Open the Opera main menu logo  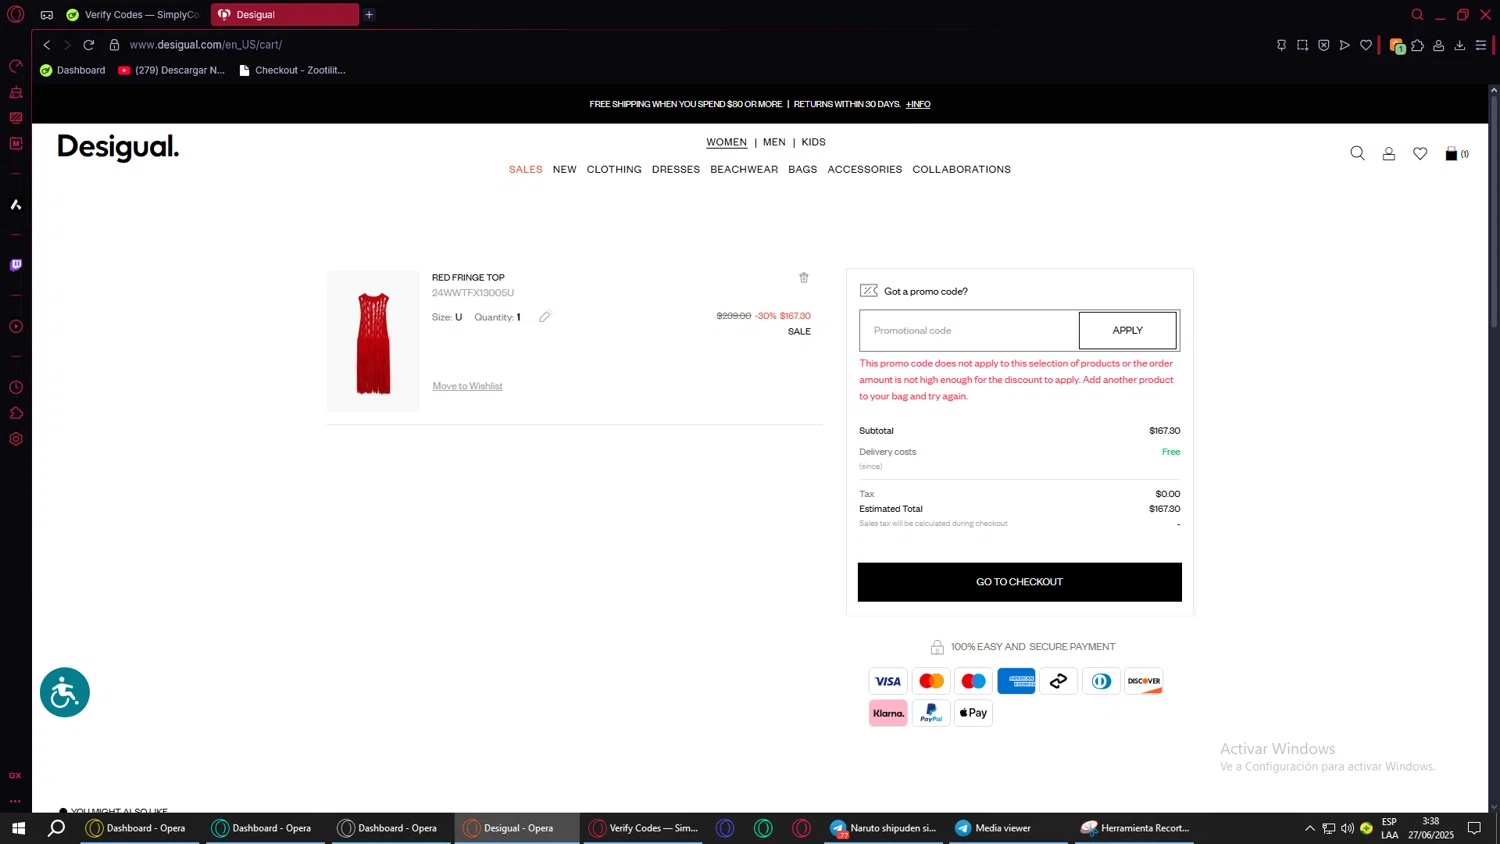click(x=16, y=14)
